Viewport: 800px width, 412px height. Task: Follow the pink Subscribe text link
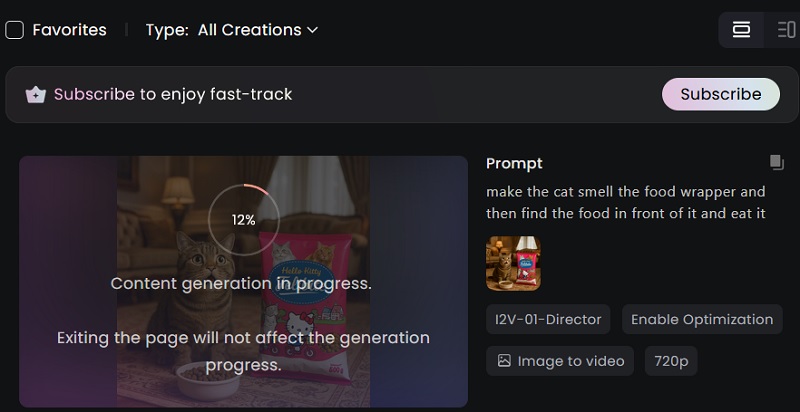coord(94,94)
